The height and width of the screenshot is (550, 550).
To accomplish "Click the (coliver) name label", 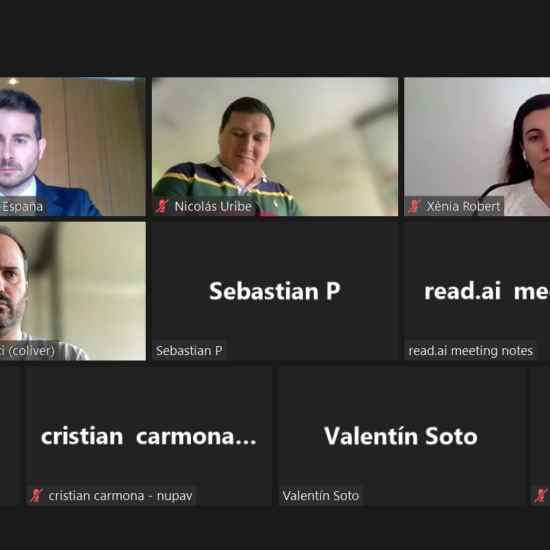I will click(27, 351).
